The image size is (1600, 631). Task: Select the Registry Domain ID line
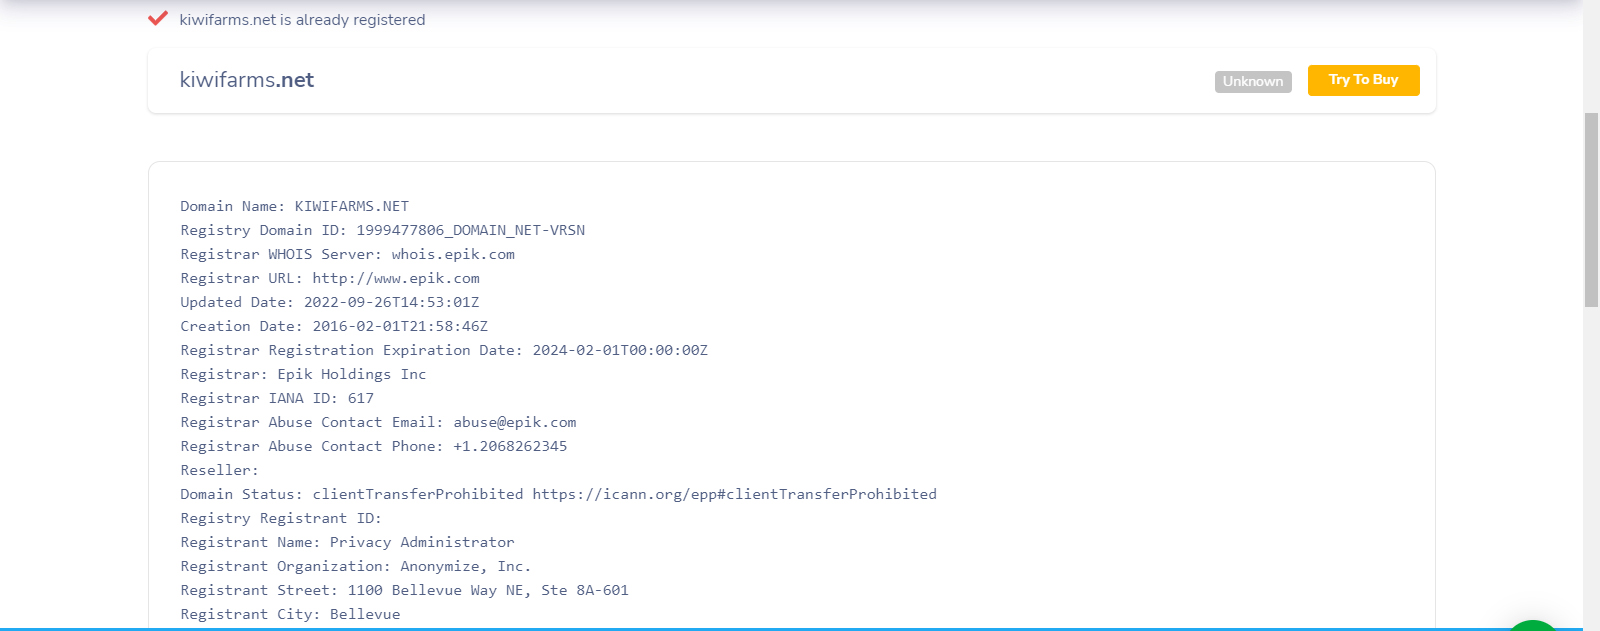pos(383,230)
